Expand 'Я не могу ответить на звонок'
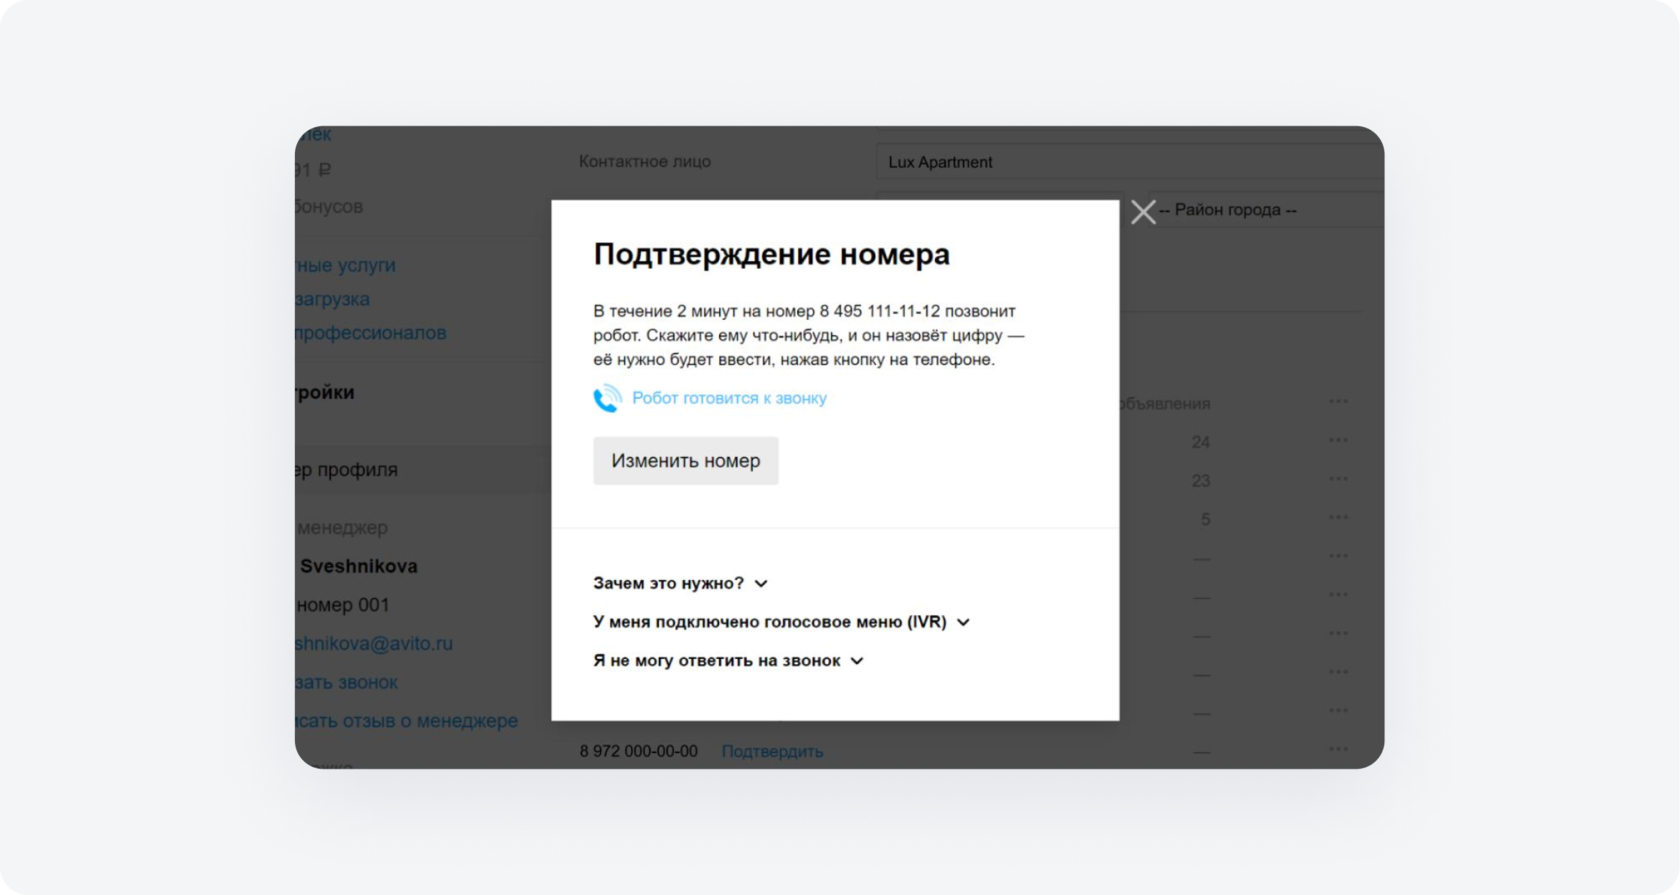The height and width of the screenshot is (895, 1680). [x=728, y=661]
